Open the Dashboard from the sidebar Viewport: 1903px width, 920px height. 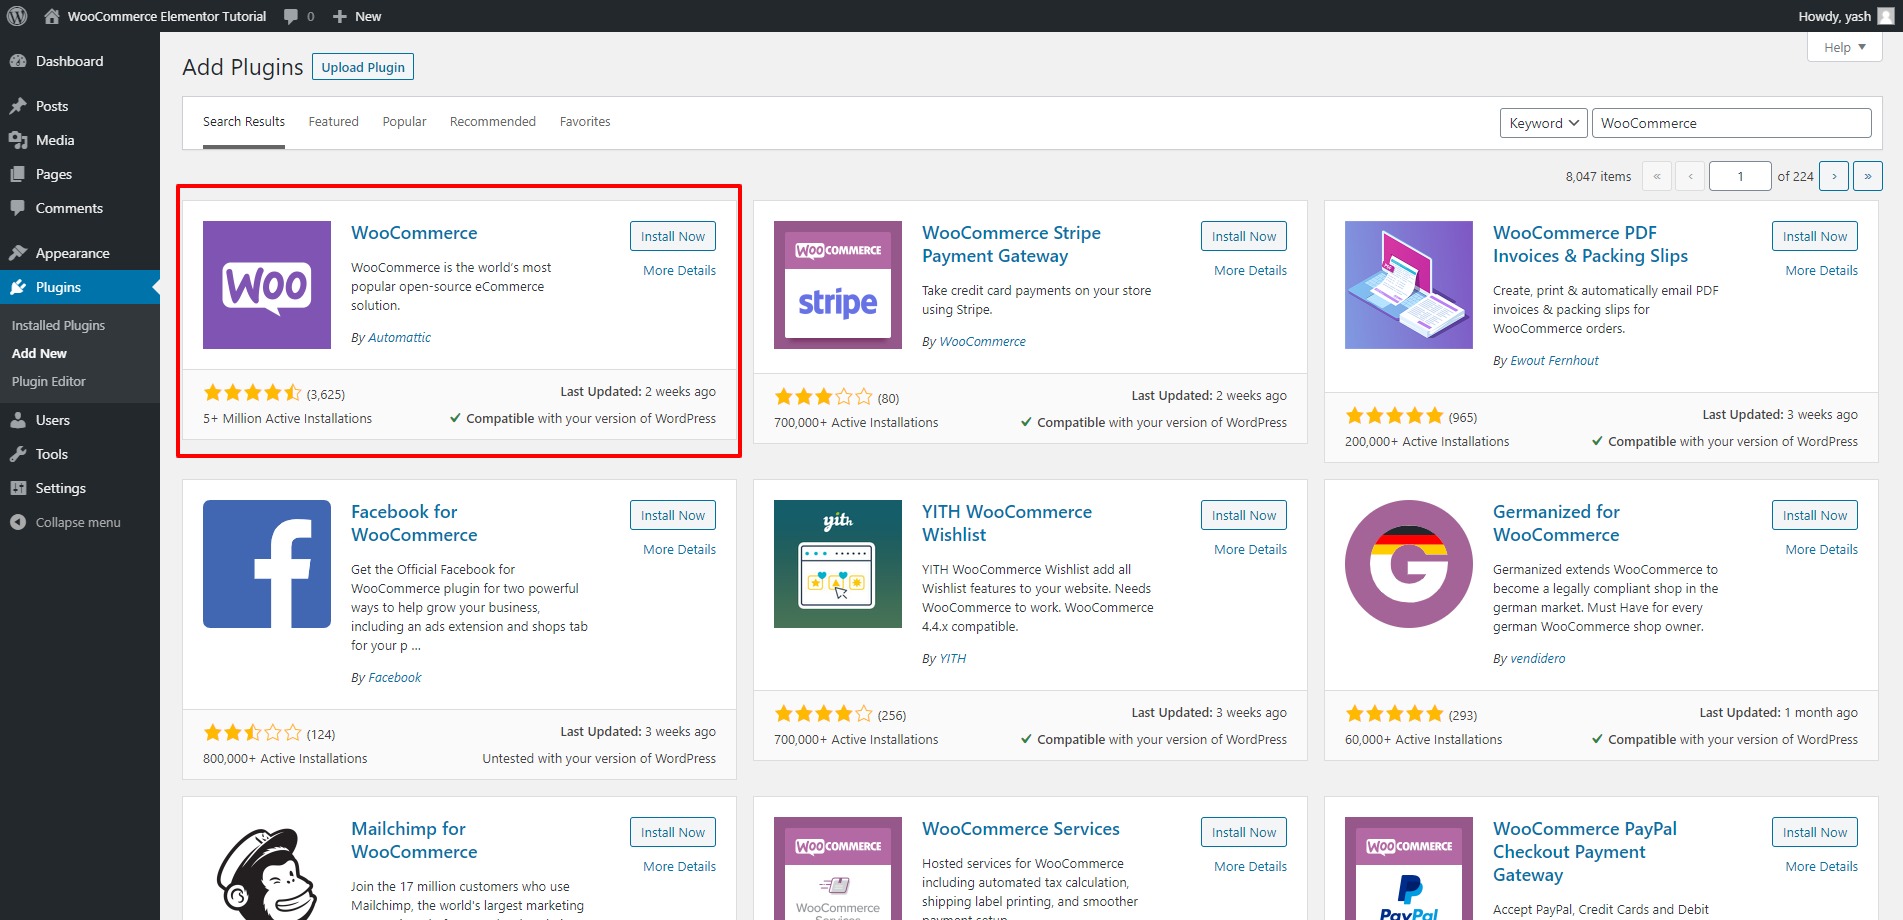(20, 61)
